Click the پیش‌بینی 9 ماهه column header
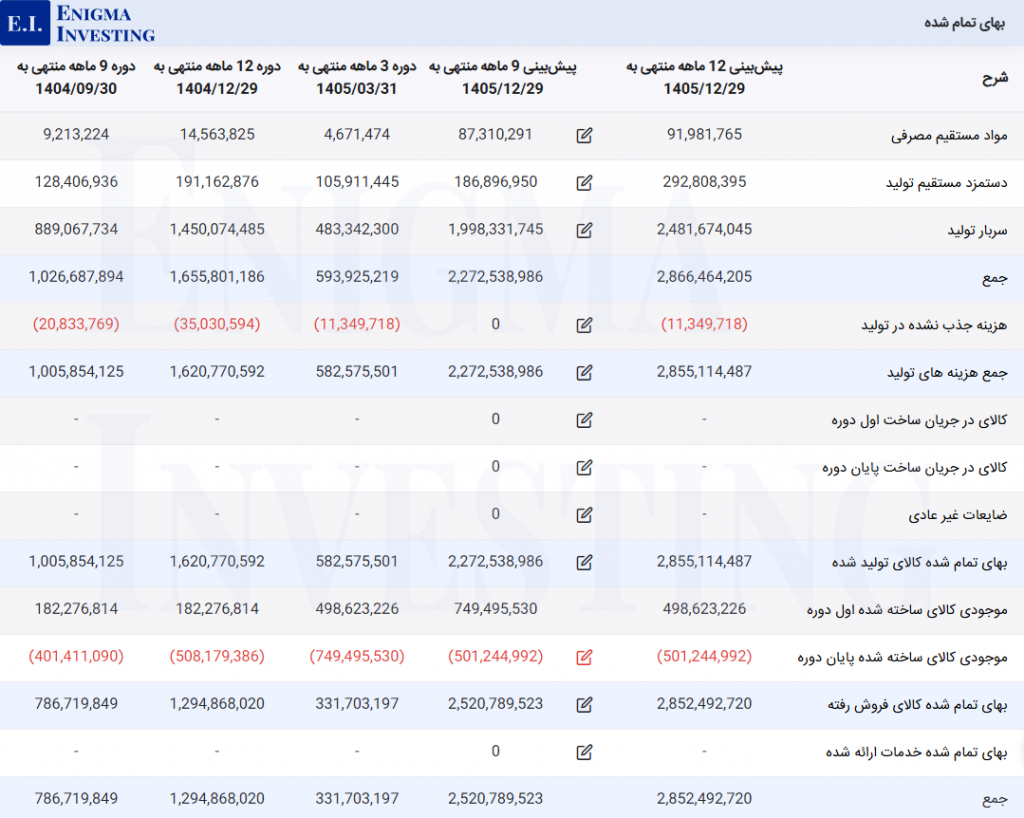This screenshot has width=1024, height=818. pos(503,78)
